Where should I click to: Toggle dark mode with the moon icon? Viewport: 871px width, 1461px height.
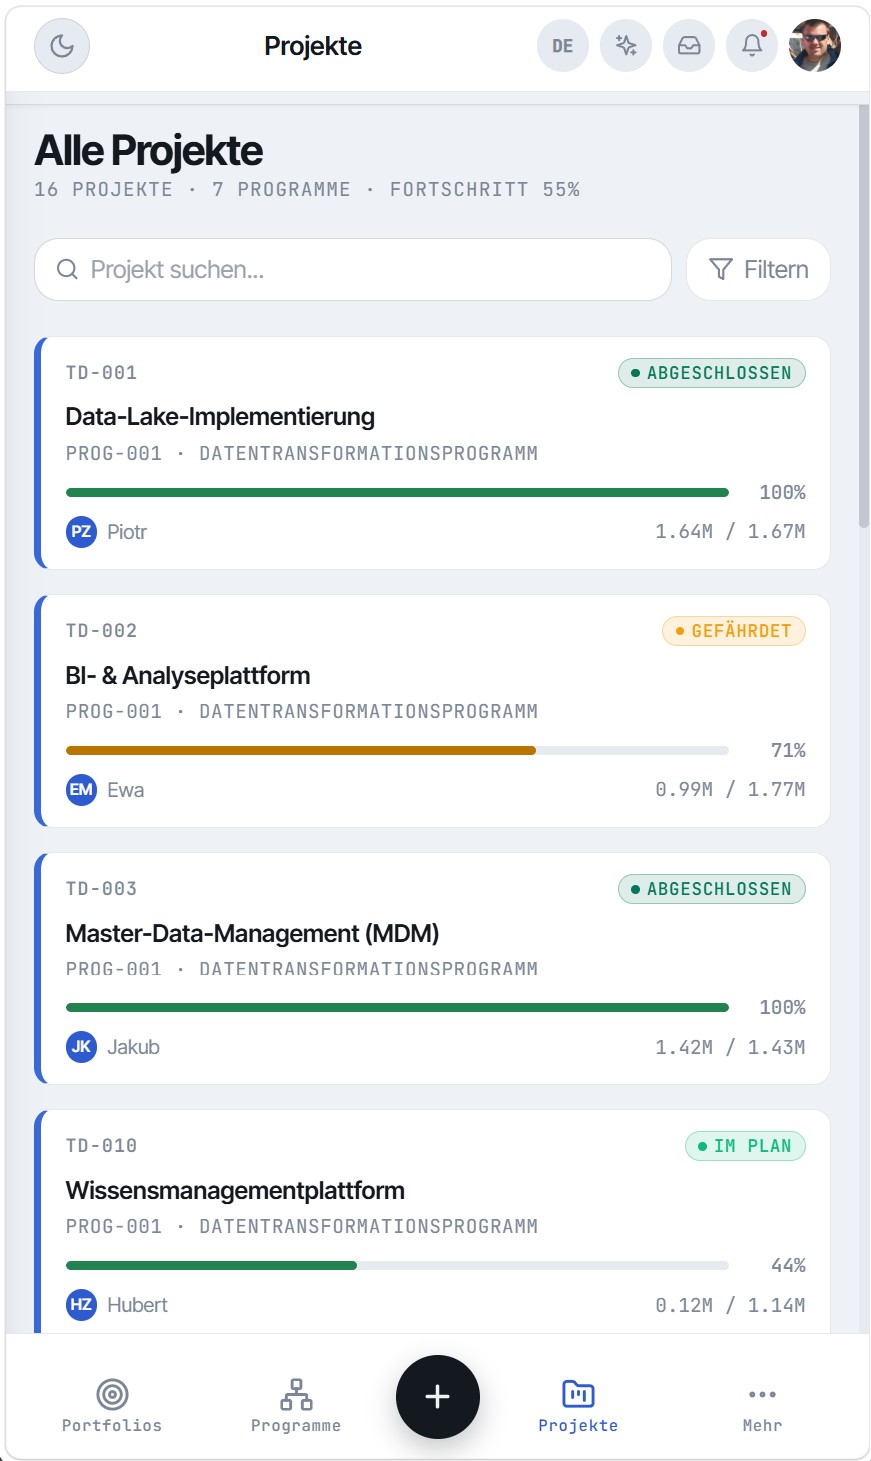click(x=62, y=46)
